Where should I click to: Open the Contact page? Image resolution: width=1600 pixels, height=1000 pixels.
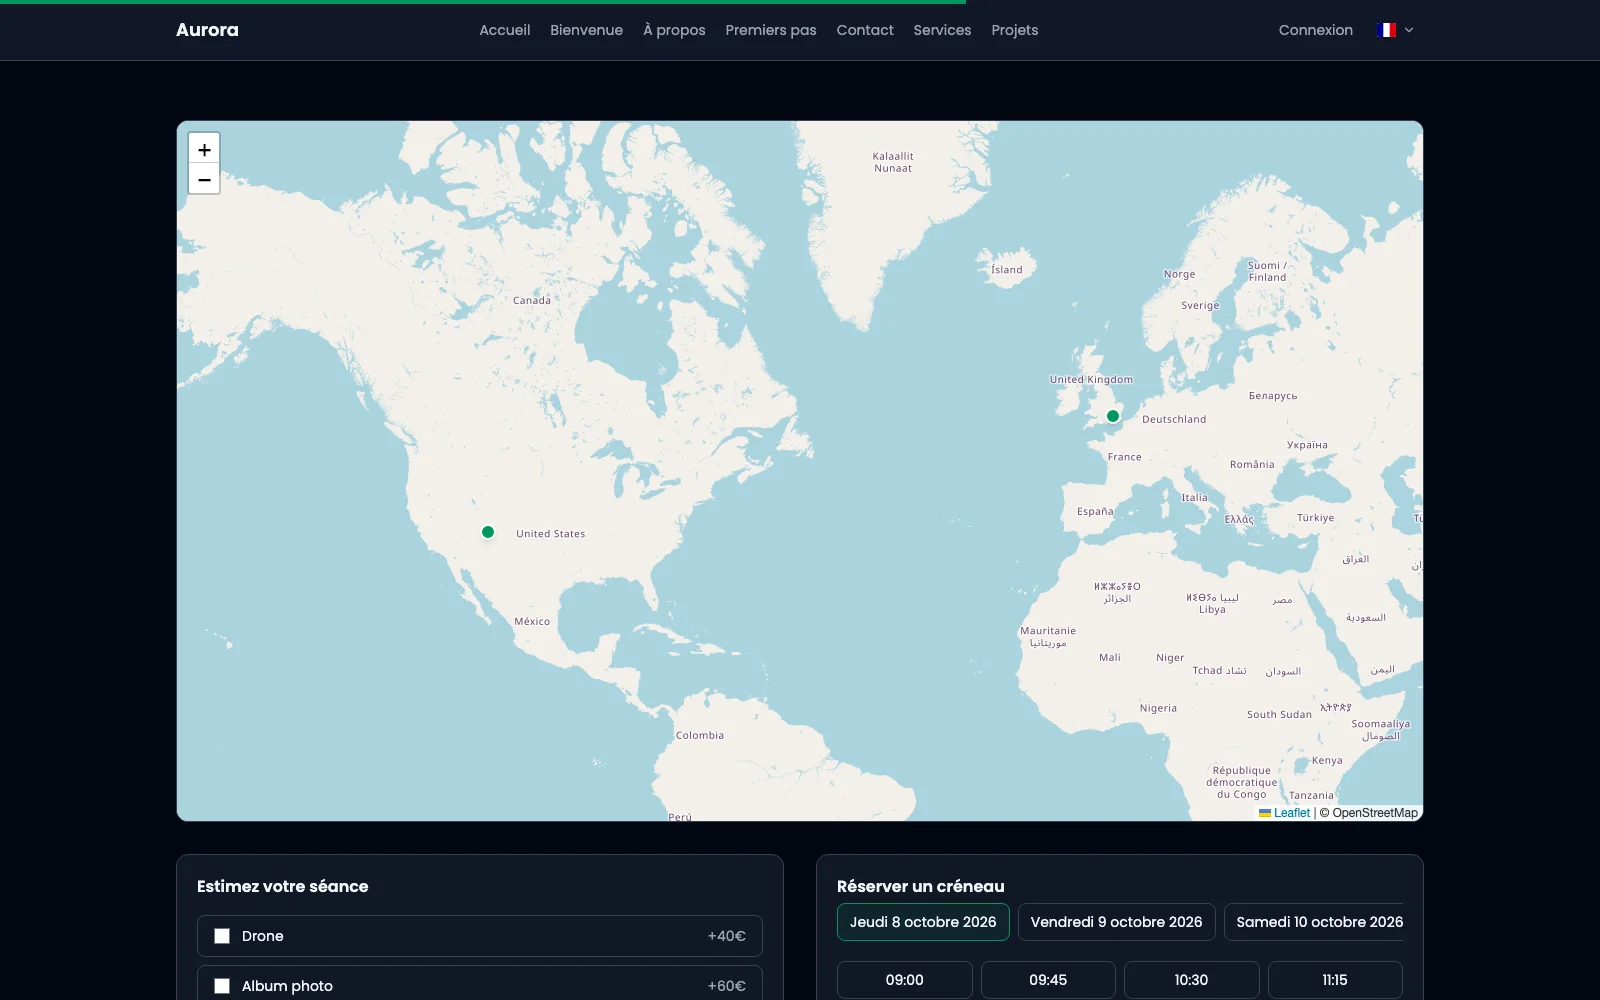865,30
